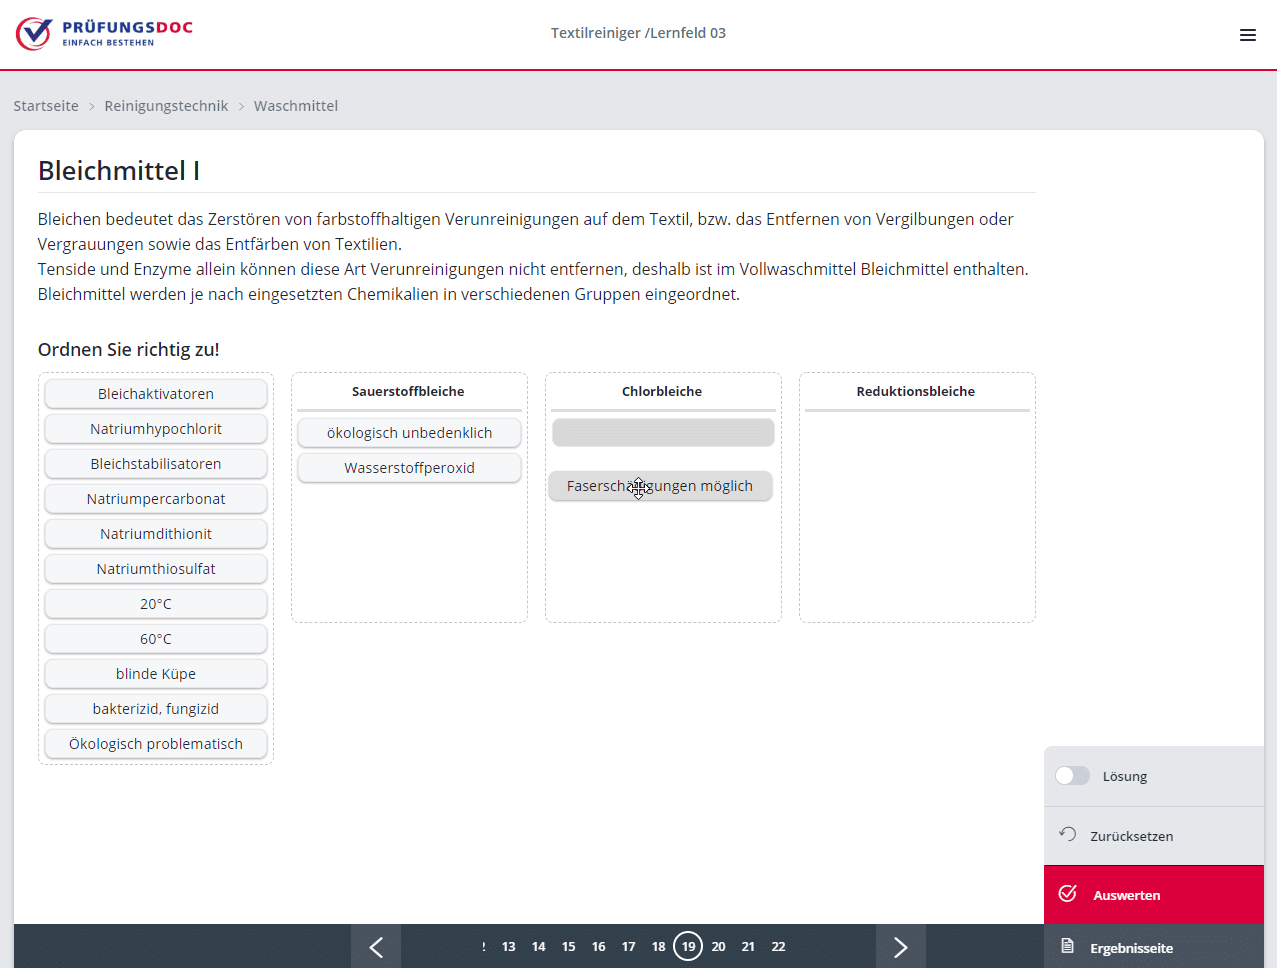Click the Waschmittel breadcrumb

[296, 106]
